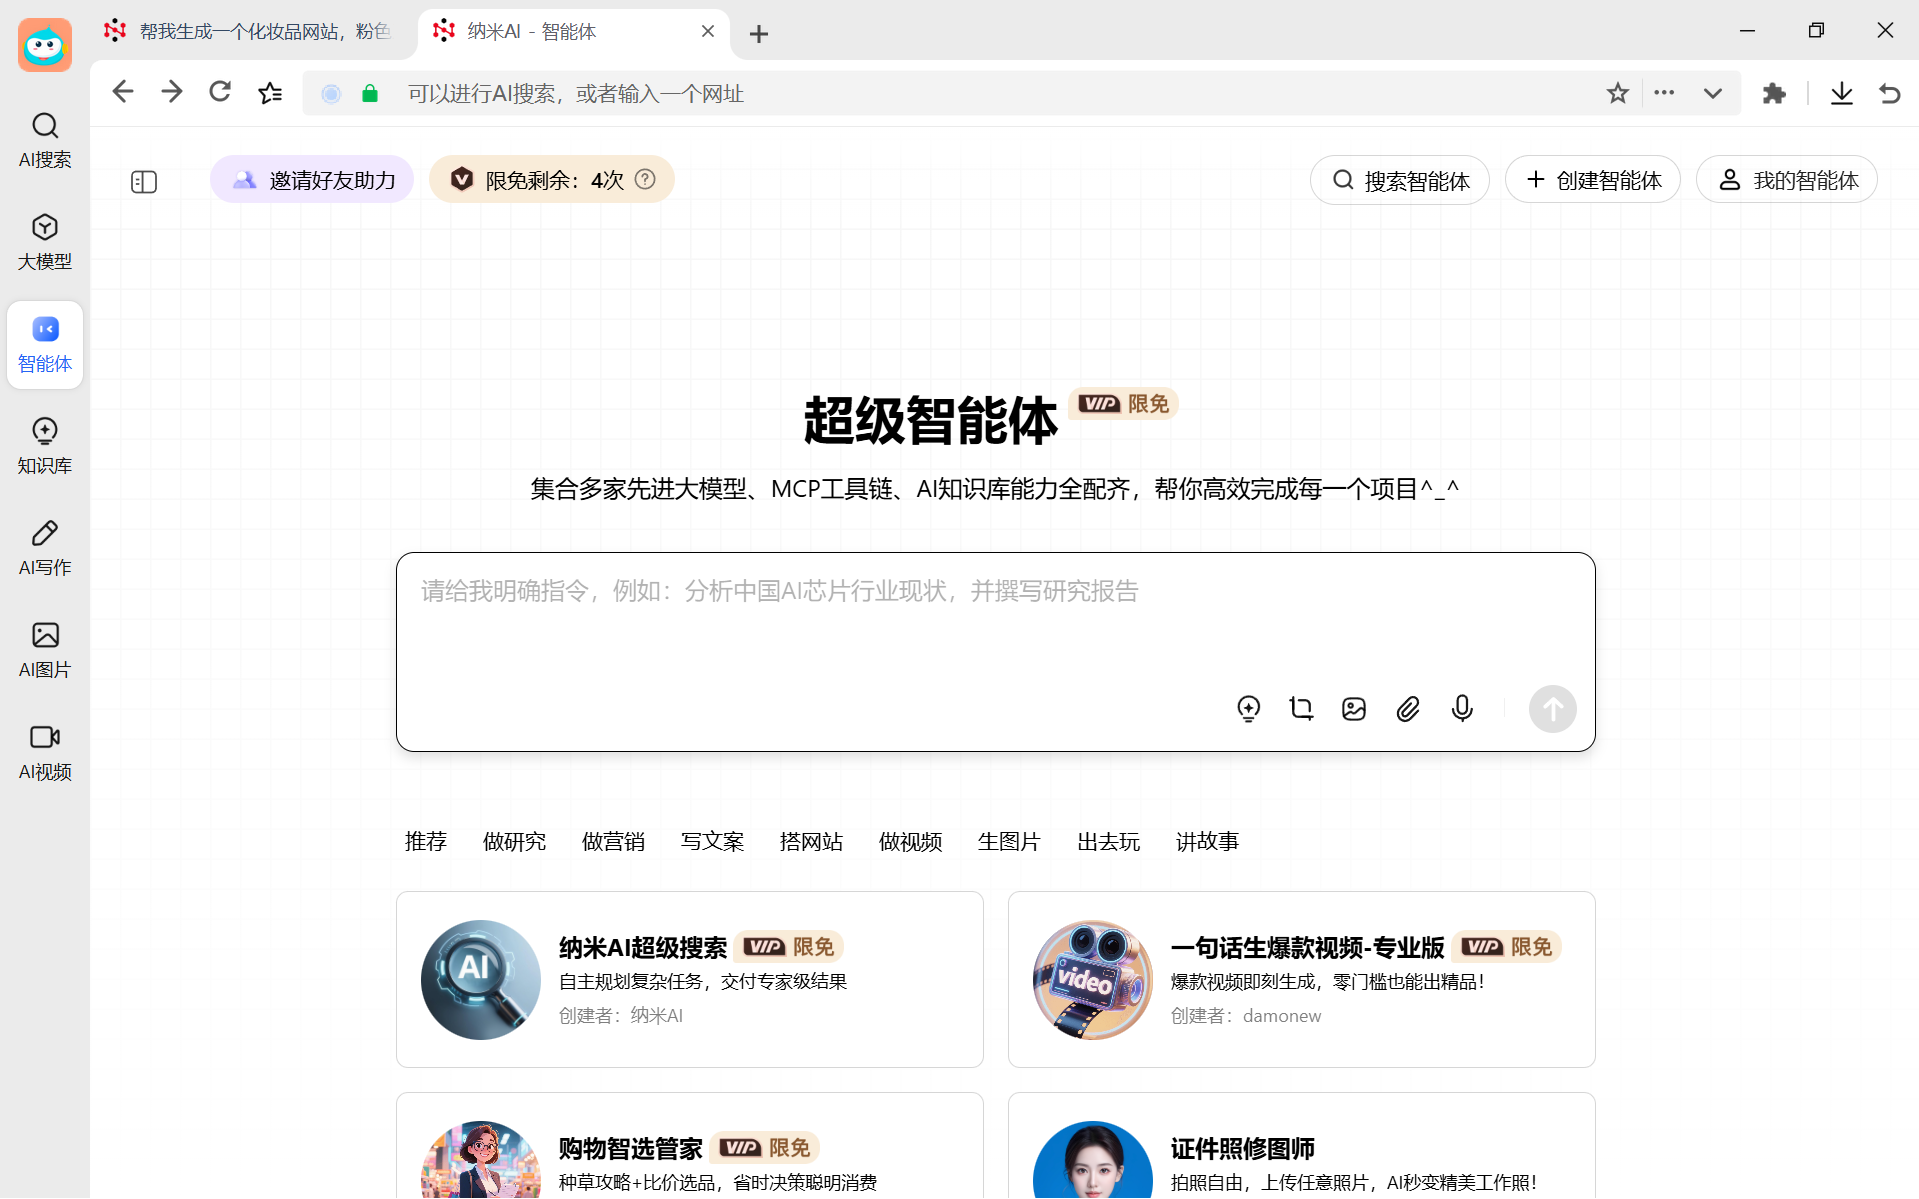Open the 纳米AI超级搜索 agent card
Screen dimensions: 1919x1199
click(690, 979)
